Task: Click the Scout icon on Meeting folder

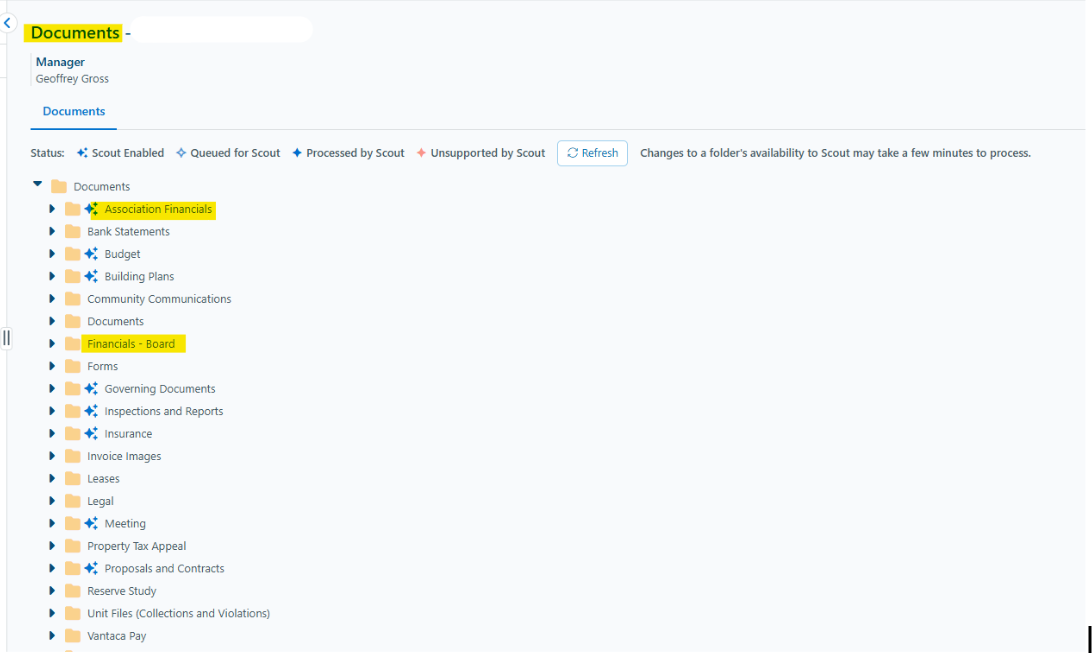Action: tap(91, 524)
